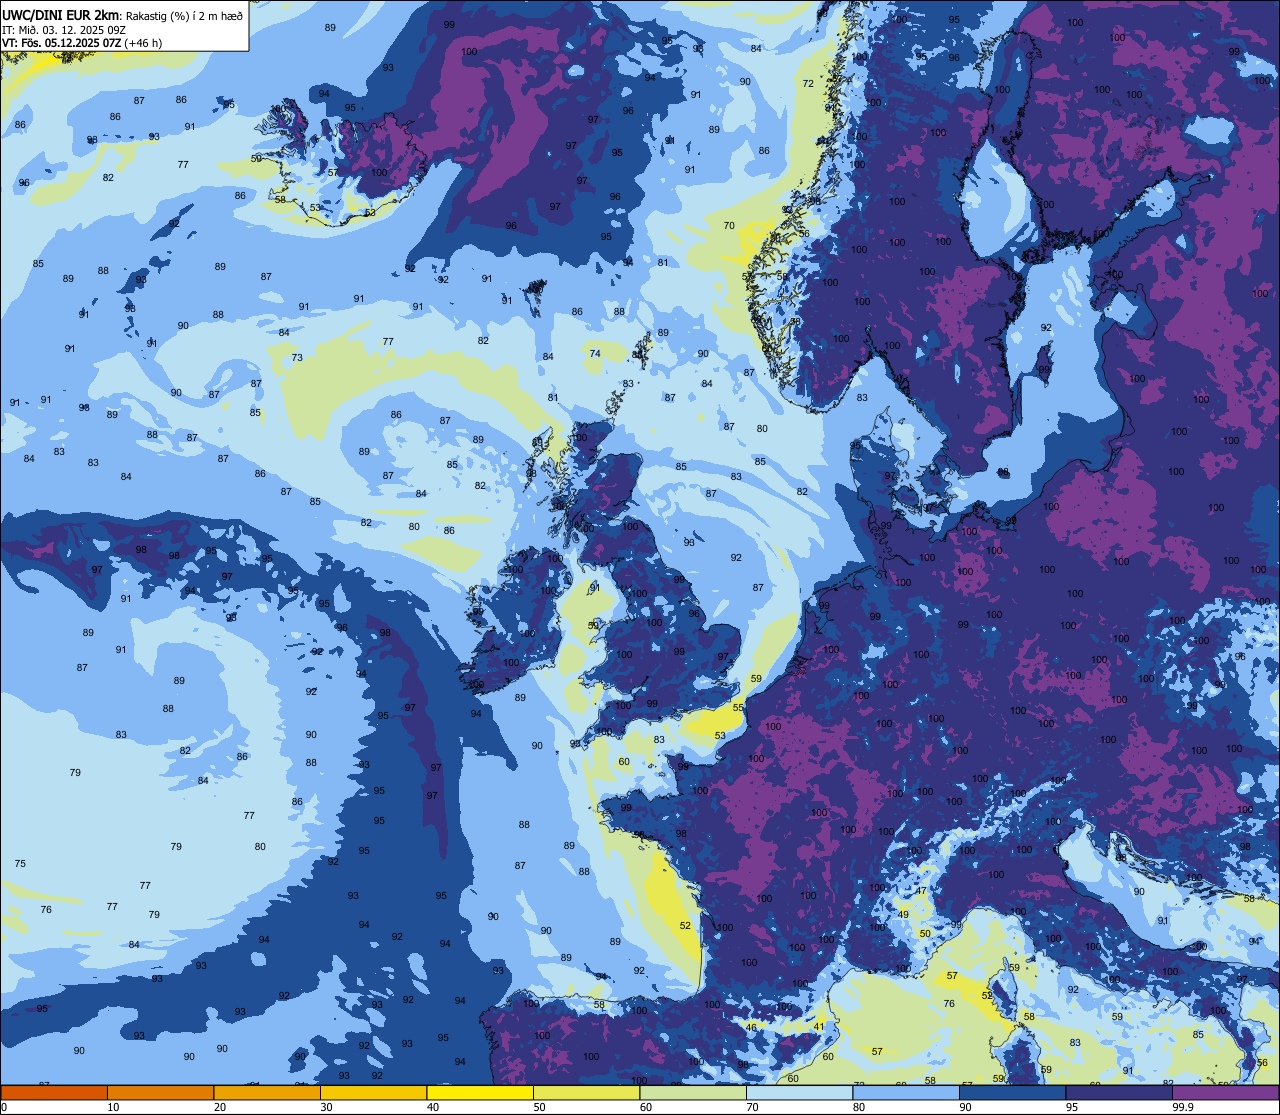Click the 80–90 medium blue legend swatch

pyautogui.click(x=906, y=1092)
